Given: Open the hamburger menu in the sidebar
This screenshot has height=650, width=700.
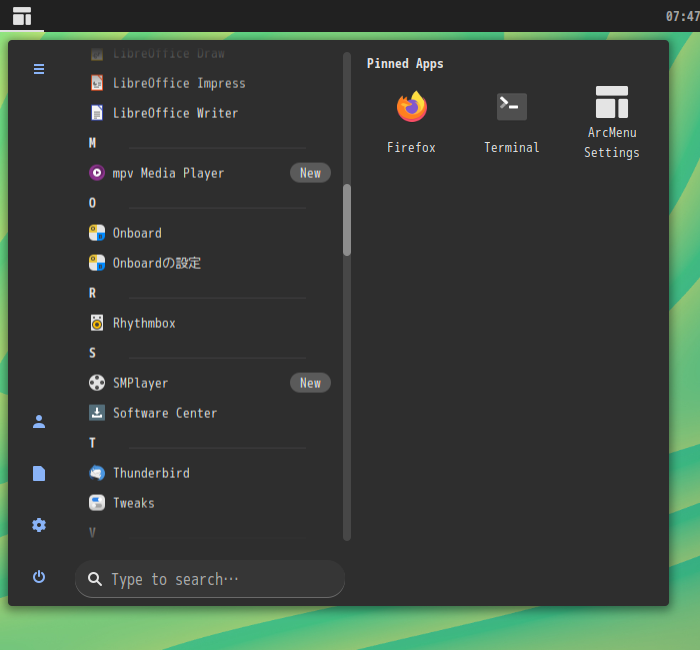Looking at the screenshot, I should click(x=39, y=69).
